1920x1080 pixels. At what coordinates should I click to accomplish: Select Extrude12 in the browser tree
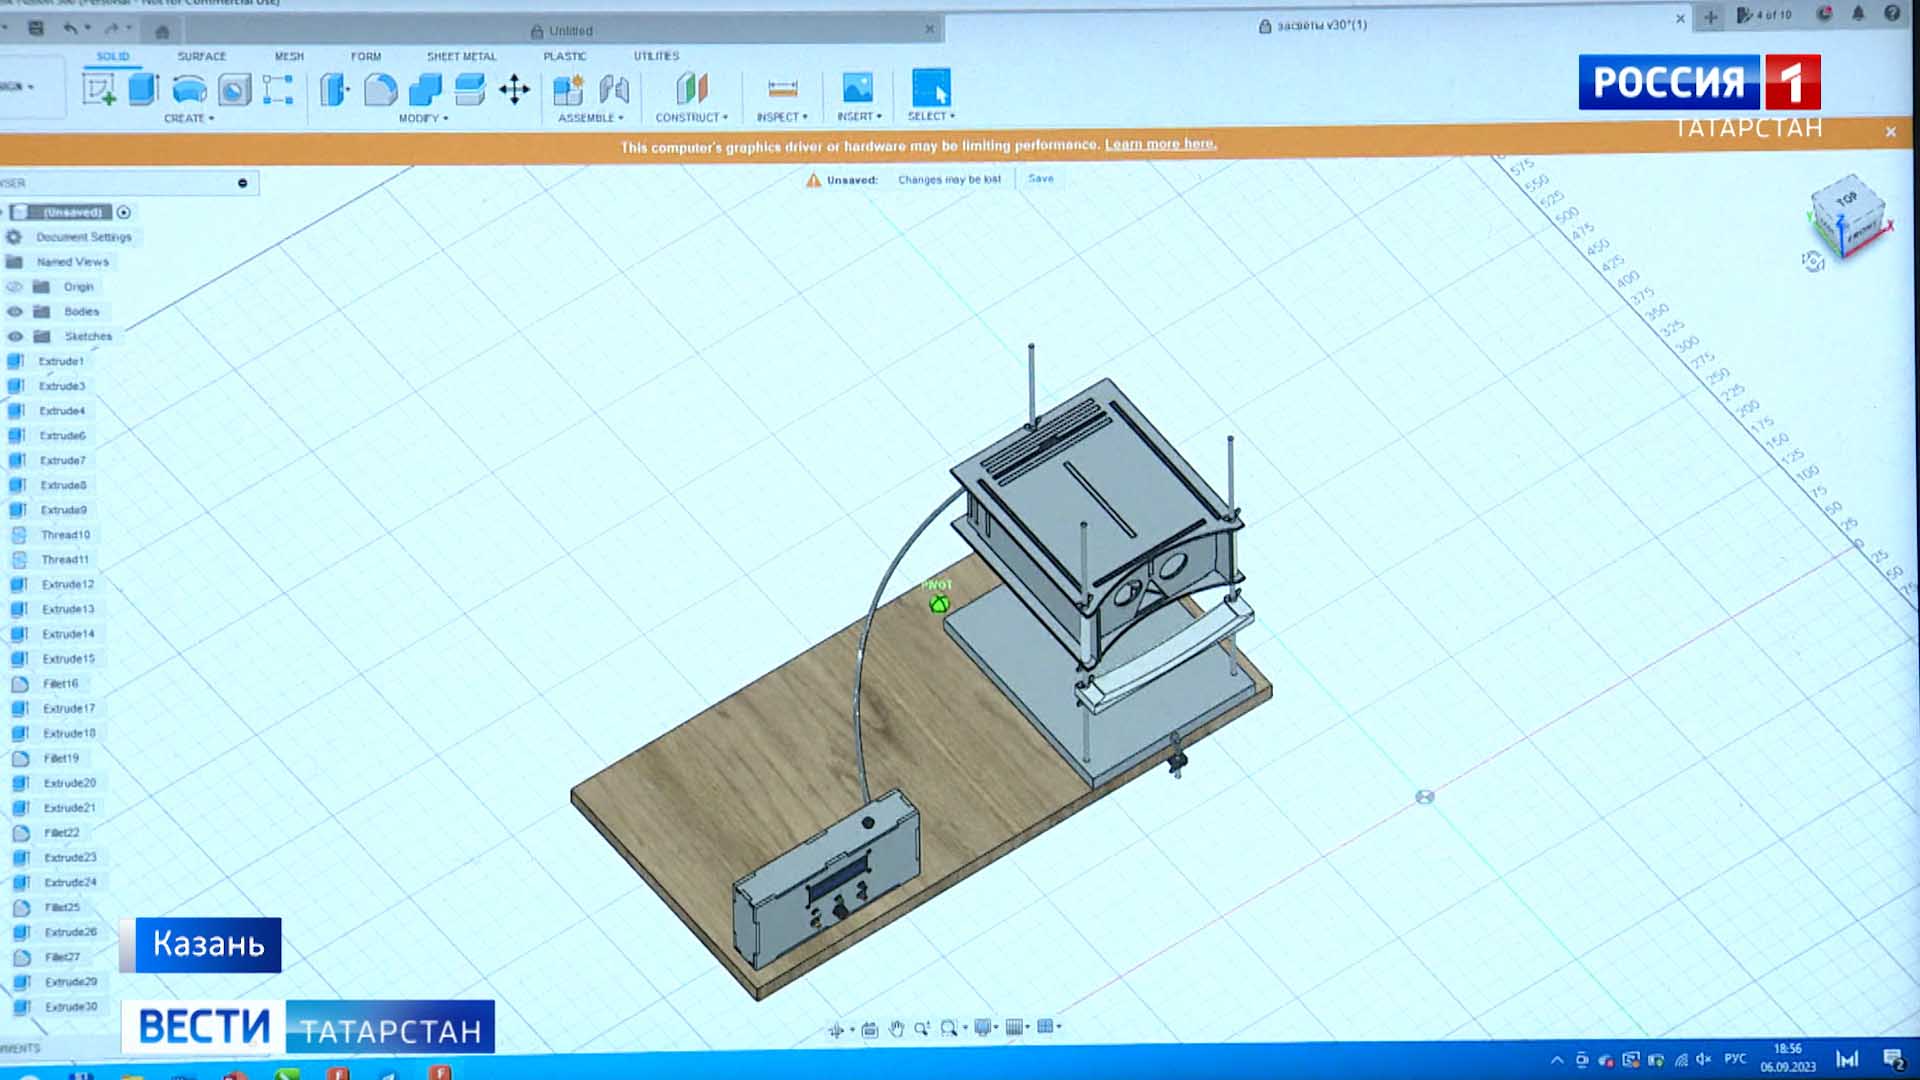(x=68, y=585)
